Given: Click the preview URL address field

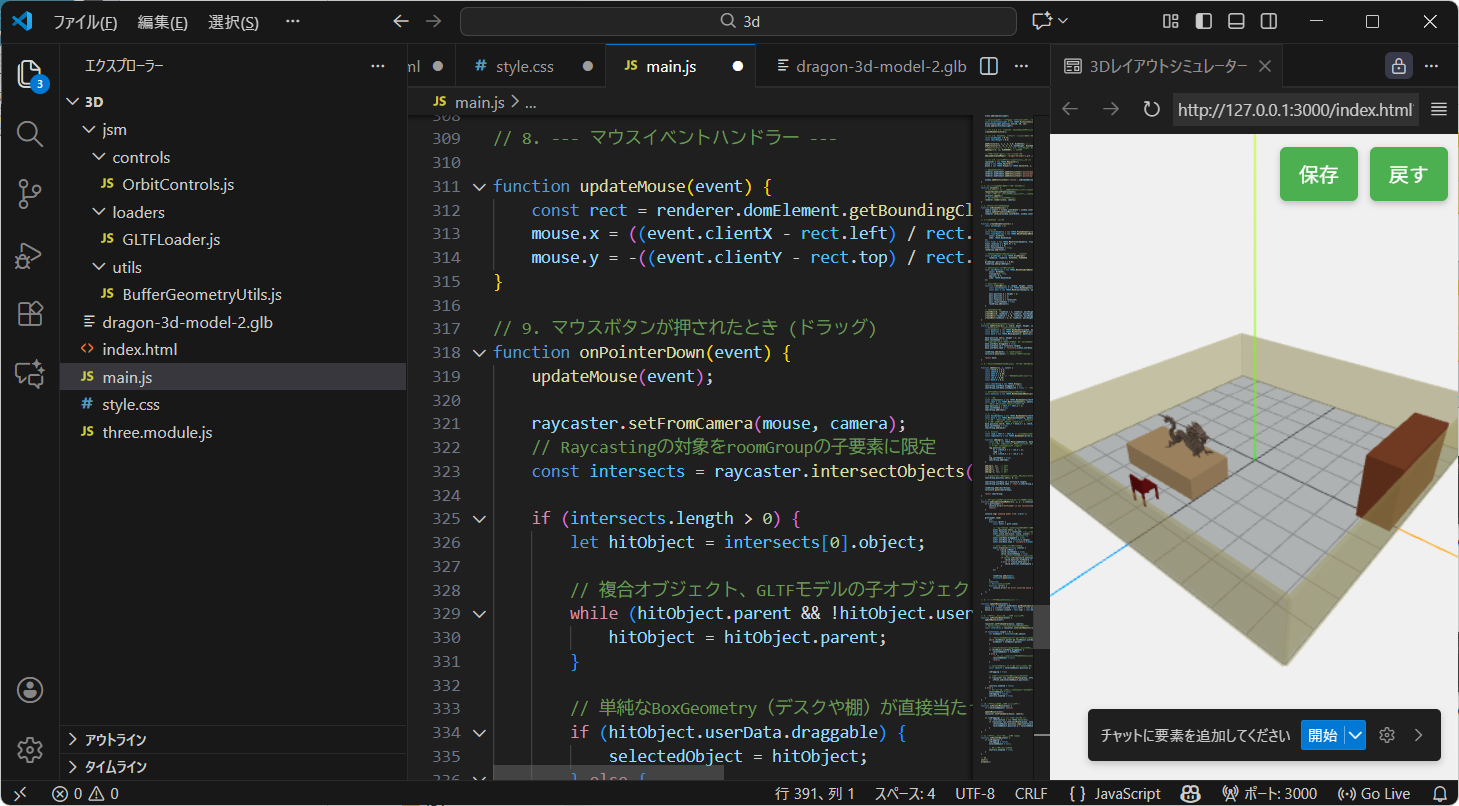Looking at the screenshot, I should pos(1295,110).
